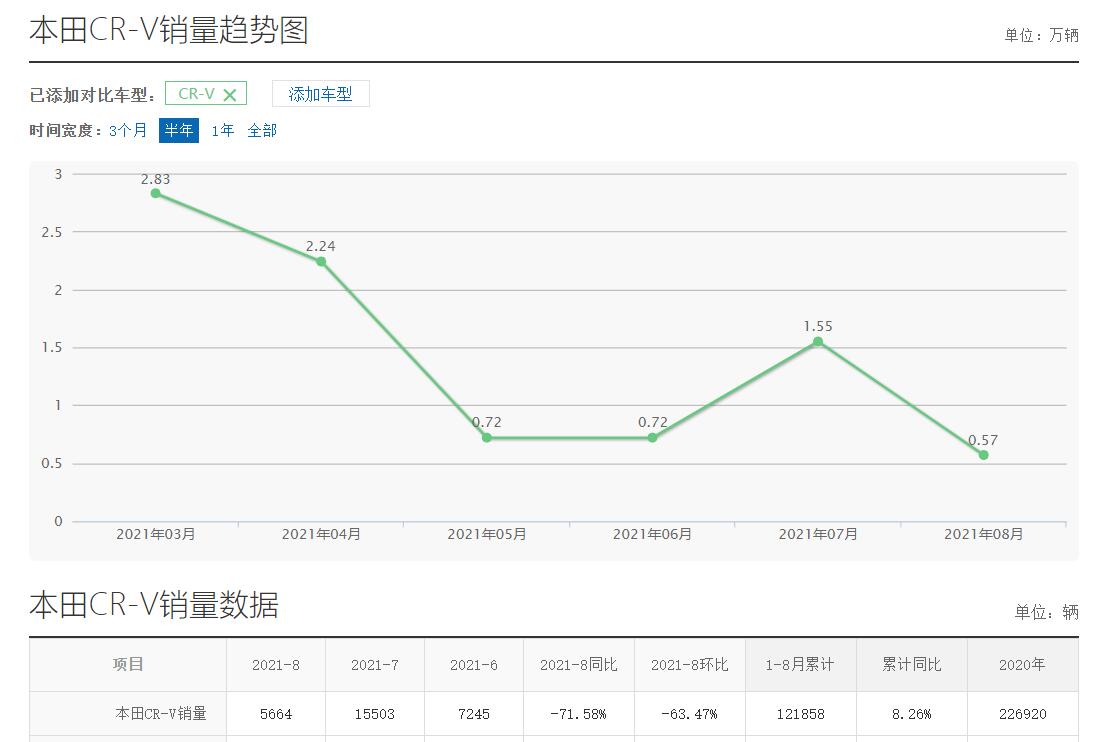Click the 0.72 data point for 2021年06月
1094x742 pixels.
click(652, 438)
